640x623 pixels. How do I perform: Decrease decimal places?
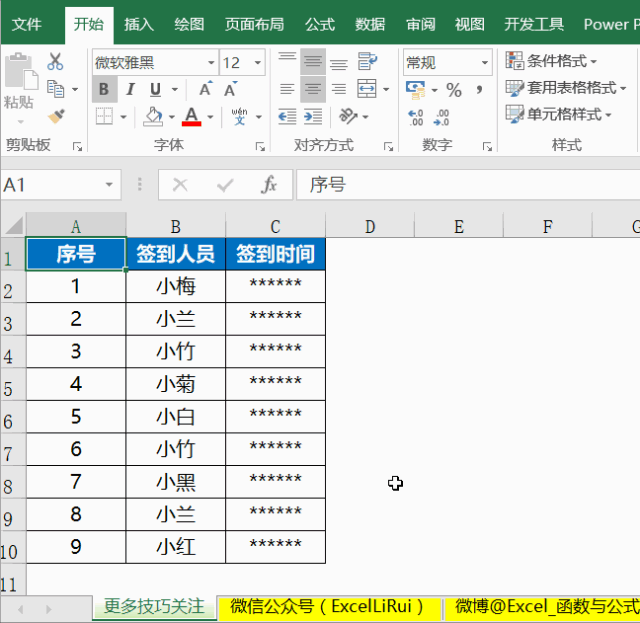(442, 118)
